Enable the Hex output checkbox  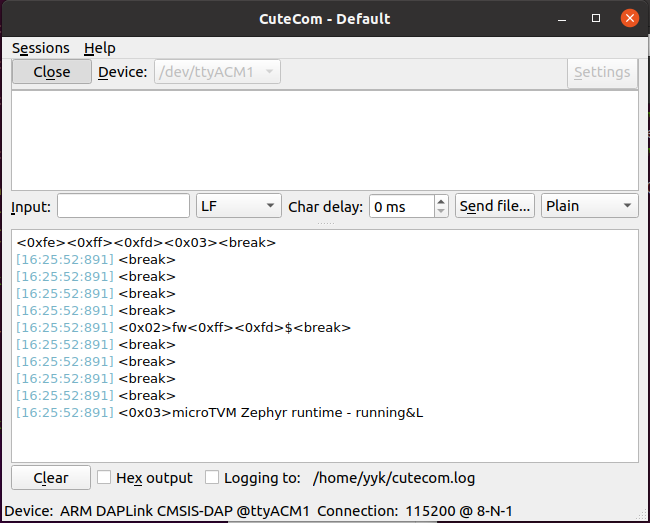click(x=104, y=478)
